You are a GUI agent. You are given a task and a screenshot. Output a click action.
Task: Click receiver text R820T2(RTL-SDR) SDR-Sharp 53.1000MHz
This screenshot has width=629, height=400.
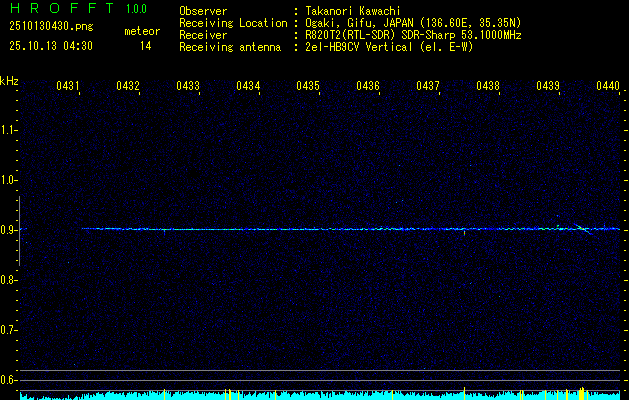click(413, 35)
